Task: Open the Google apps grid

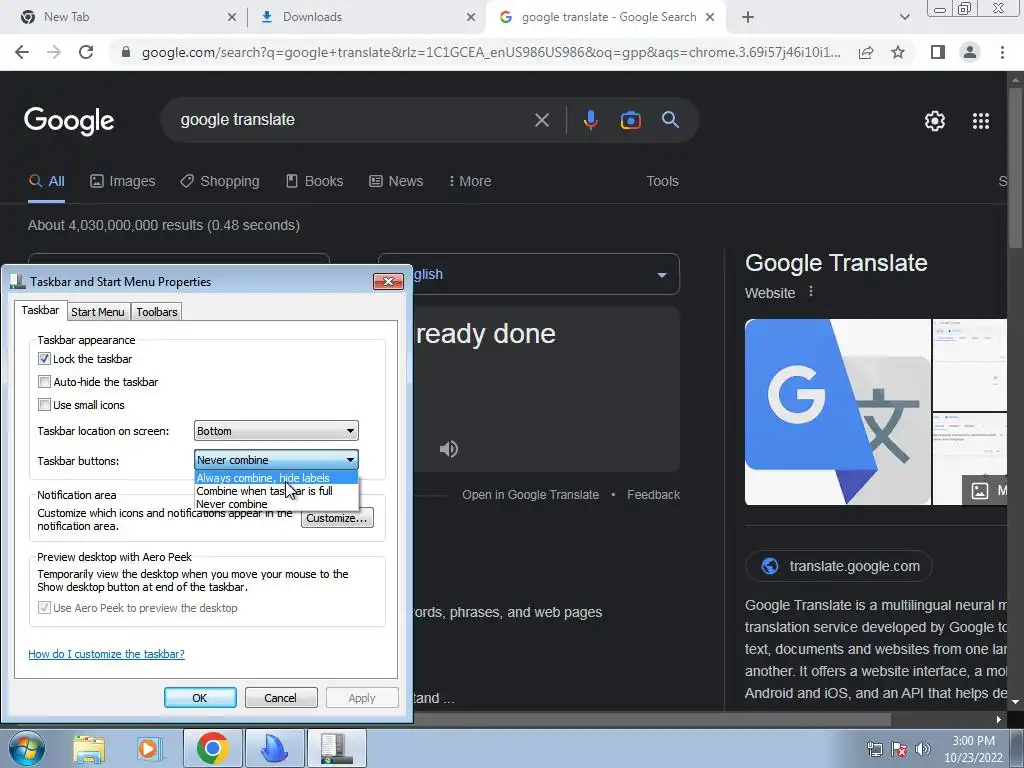Action: click(x=981, y=121)
